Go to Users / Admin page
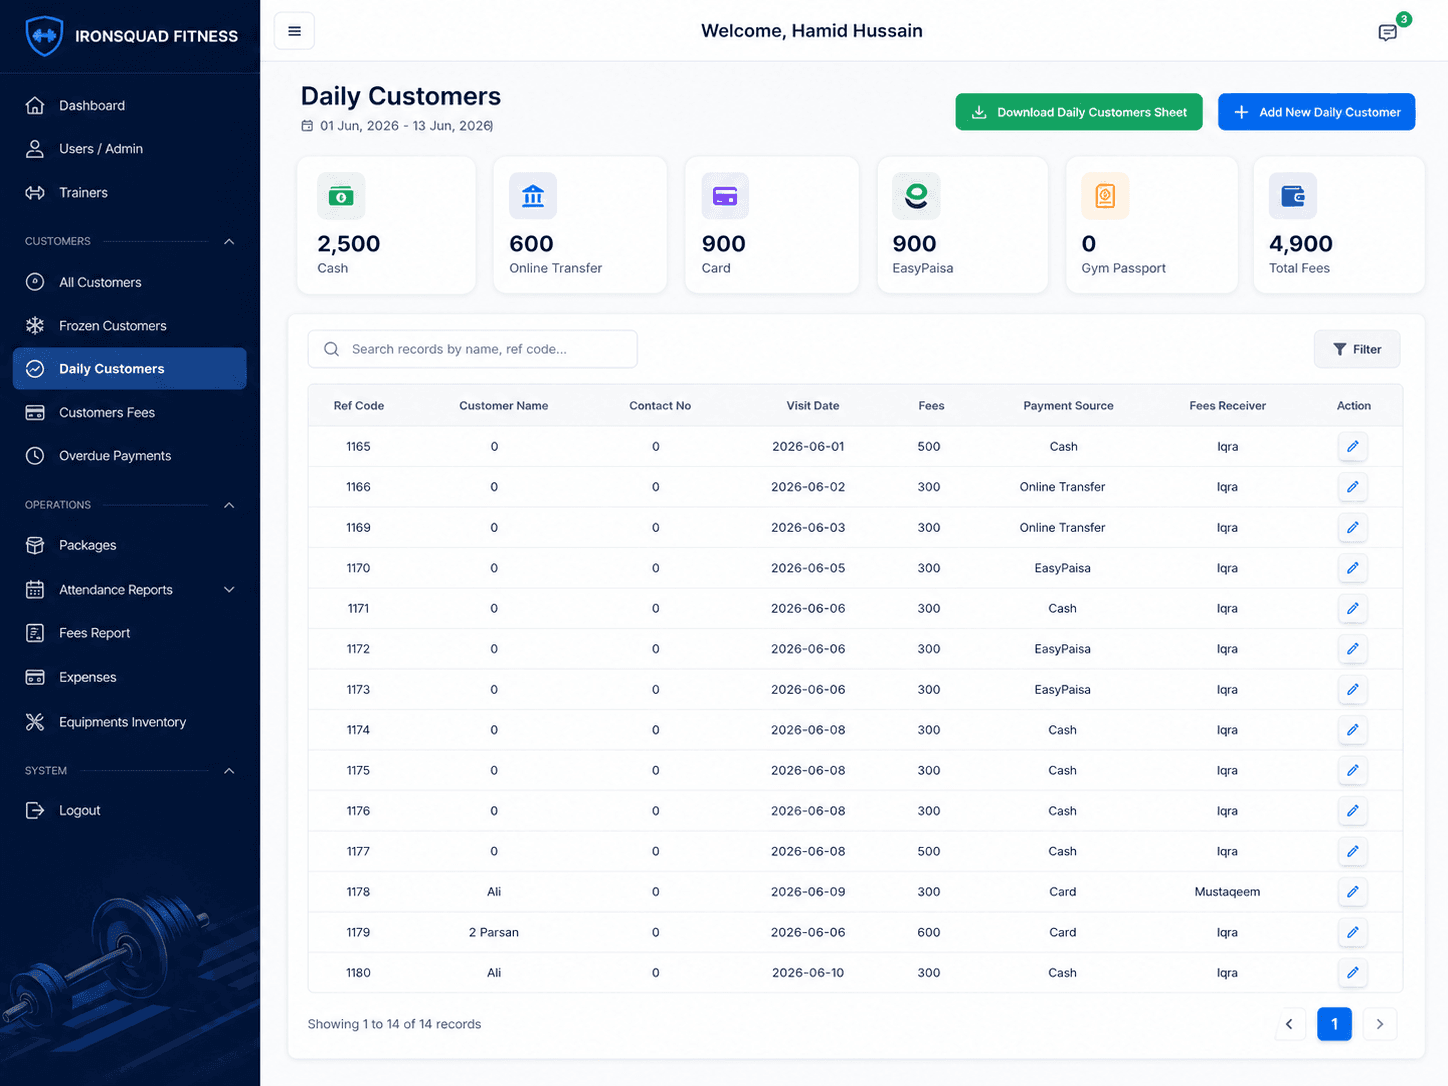Screen dimensions: 1448x1086 (x=130, y=149)
